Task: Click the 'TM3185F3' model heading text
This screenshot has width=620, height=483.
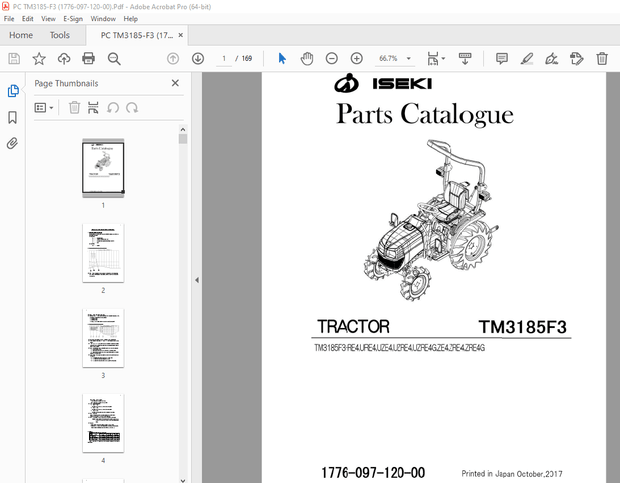Action: 522,327
